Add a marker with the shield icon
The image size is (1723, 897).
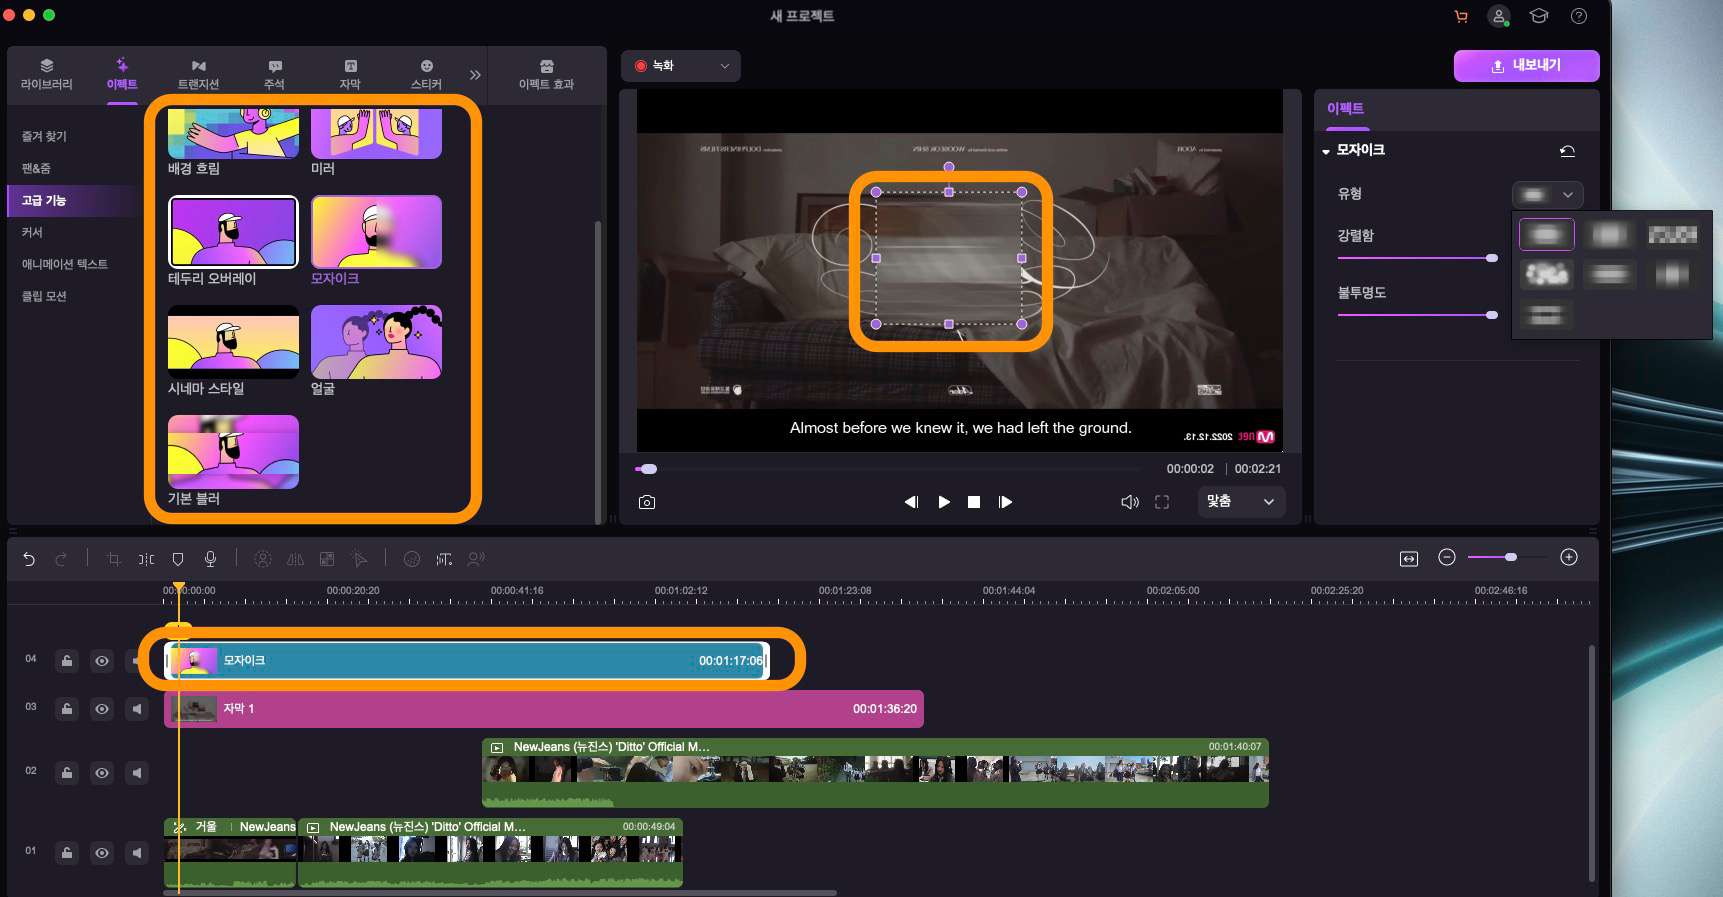click(178, 559)
